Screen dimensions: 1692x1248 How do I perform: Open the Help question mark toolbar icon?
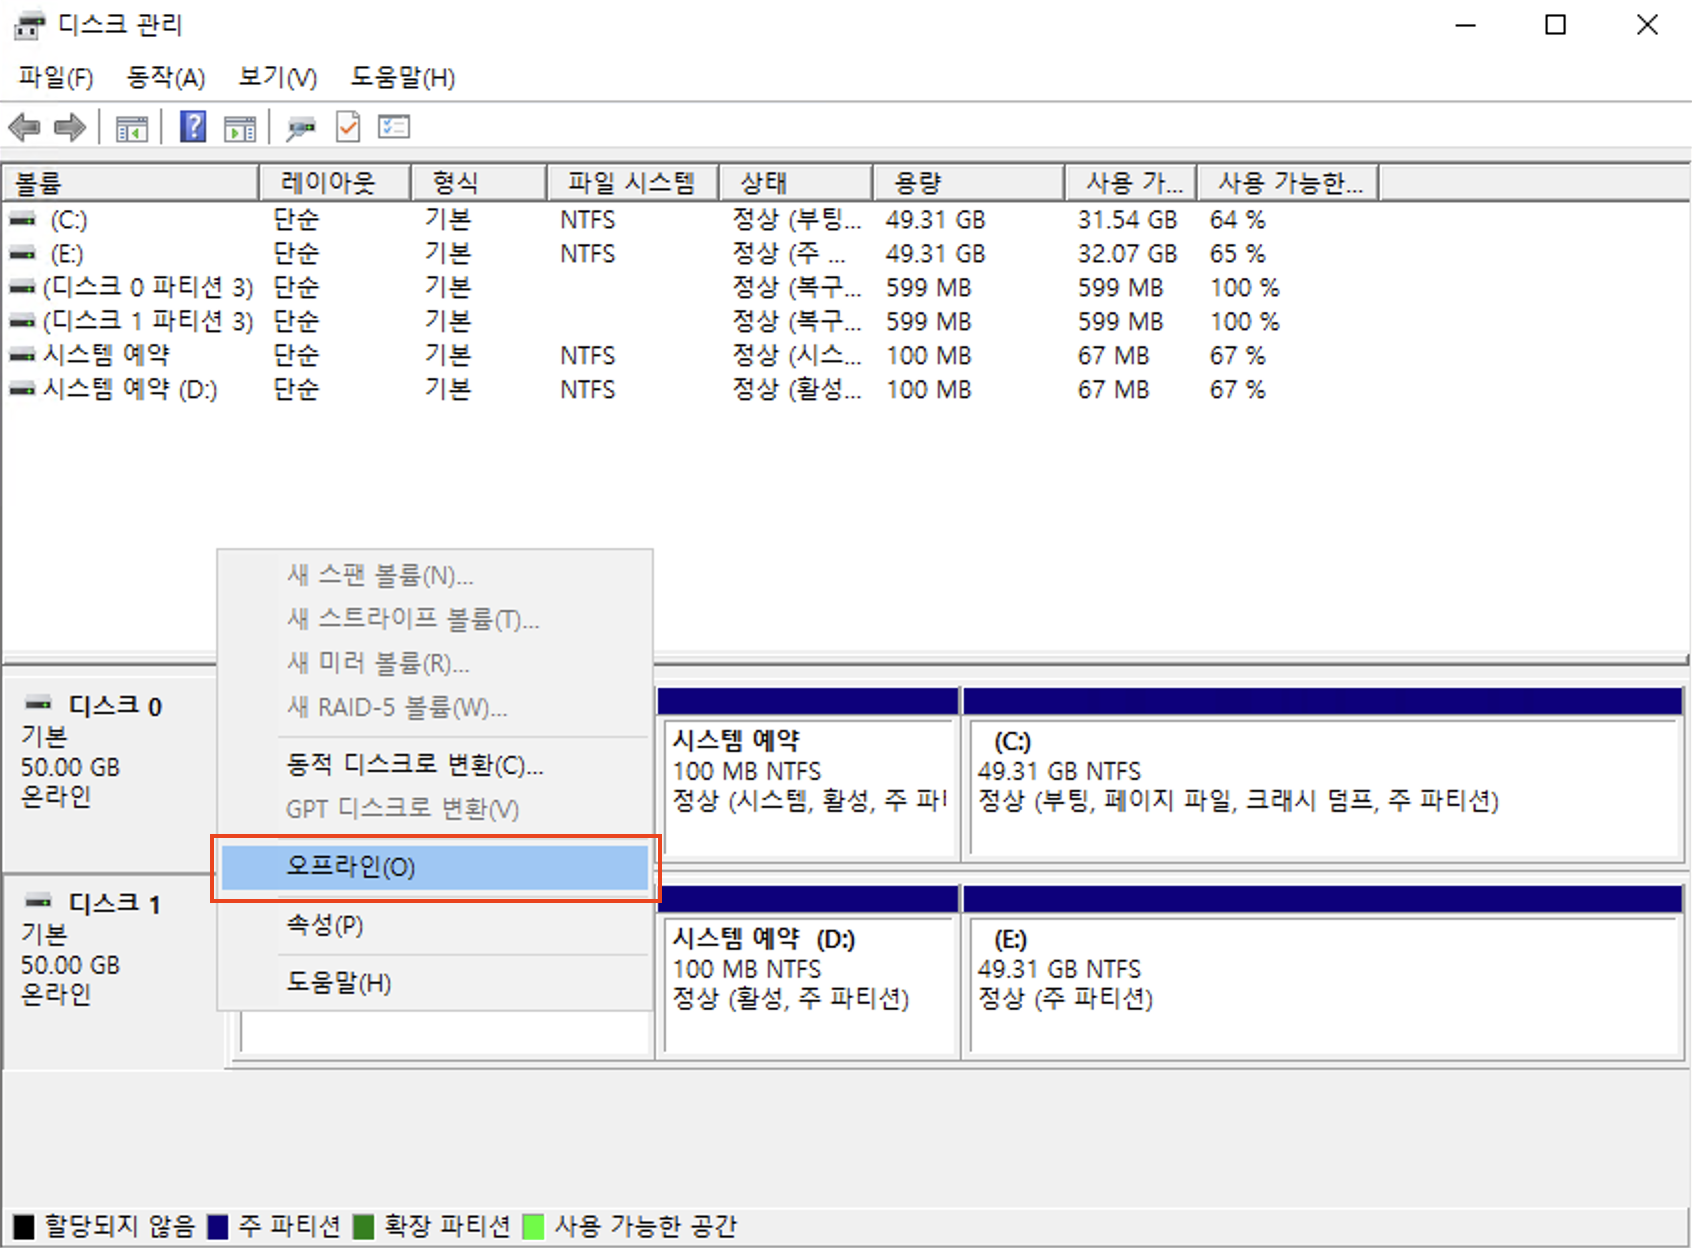[193, 127]
